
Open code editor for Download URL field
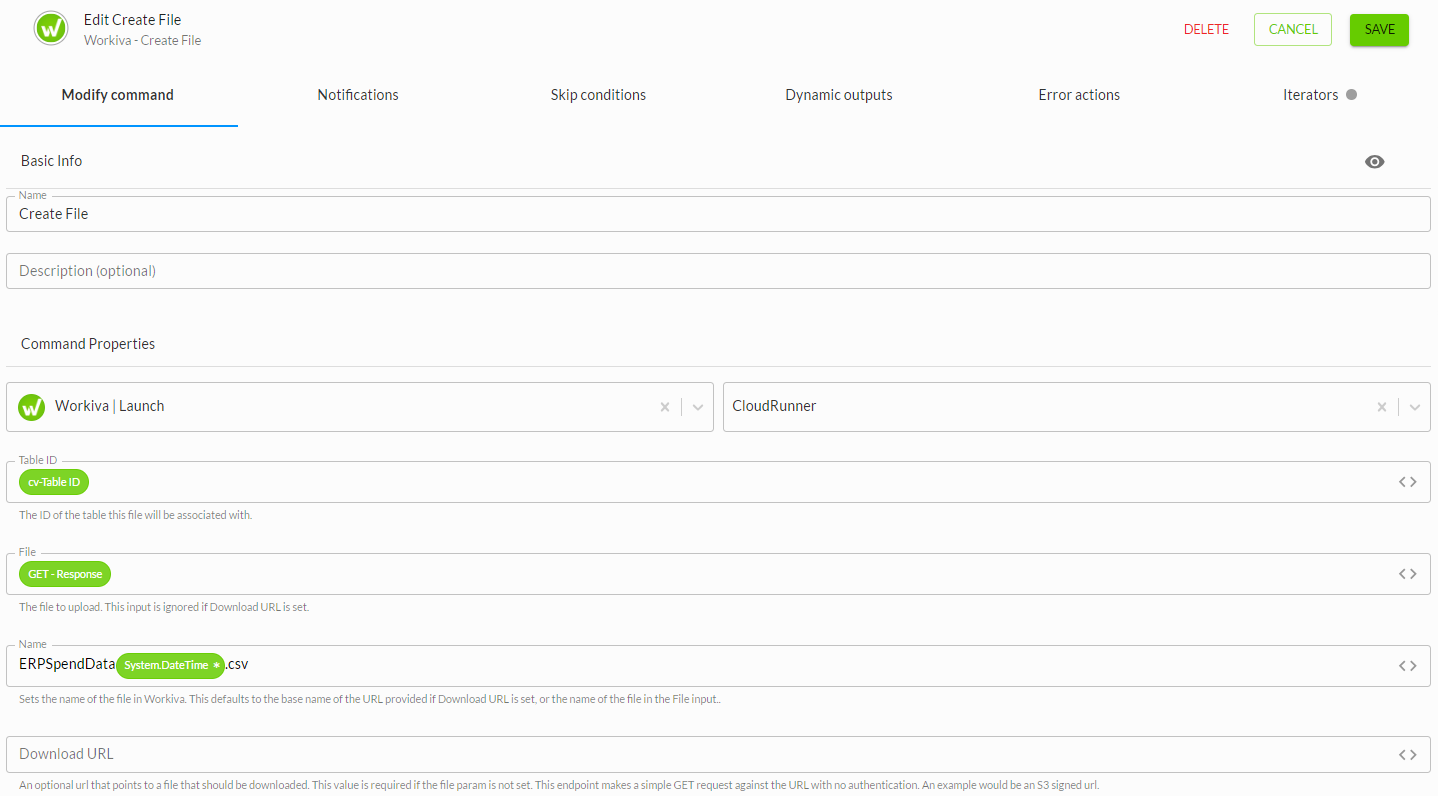coord(1407,755)
